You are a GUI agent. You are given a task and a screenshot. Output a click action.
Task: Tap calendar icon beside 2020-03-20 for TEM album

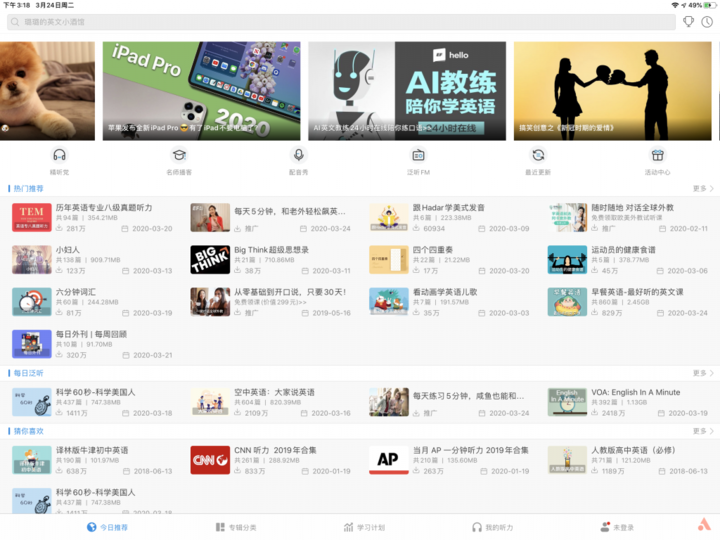(125, 228)
